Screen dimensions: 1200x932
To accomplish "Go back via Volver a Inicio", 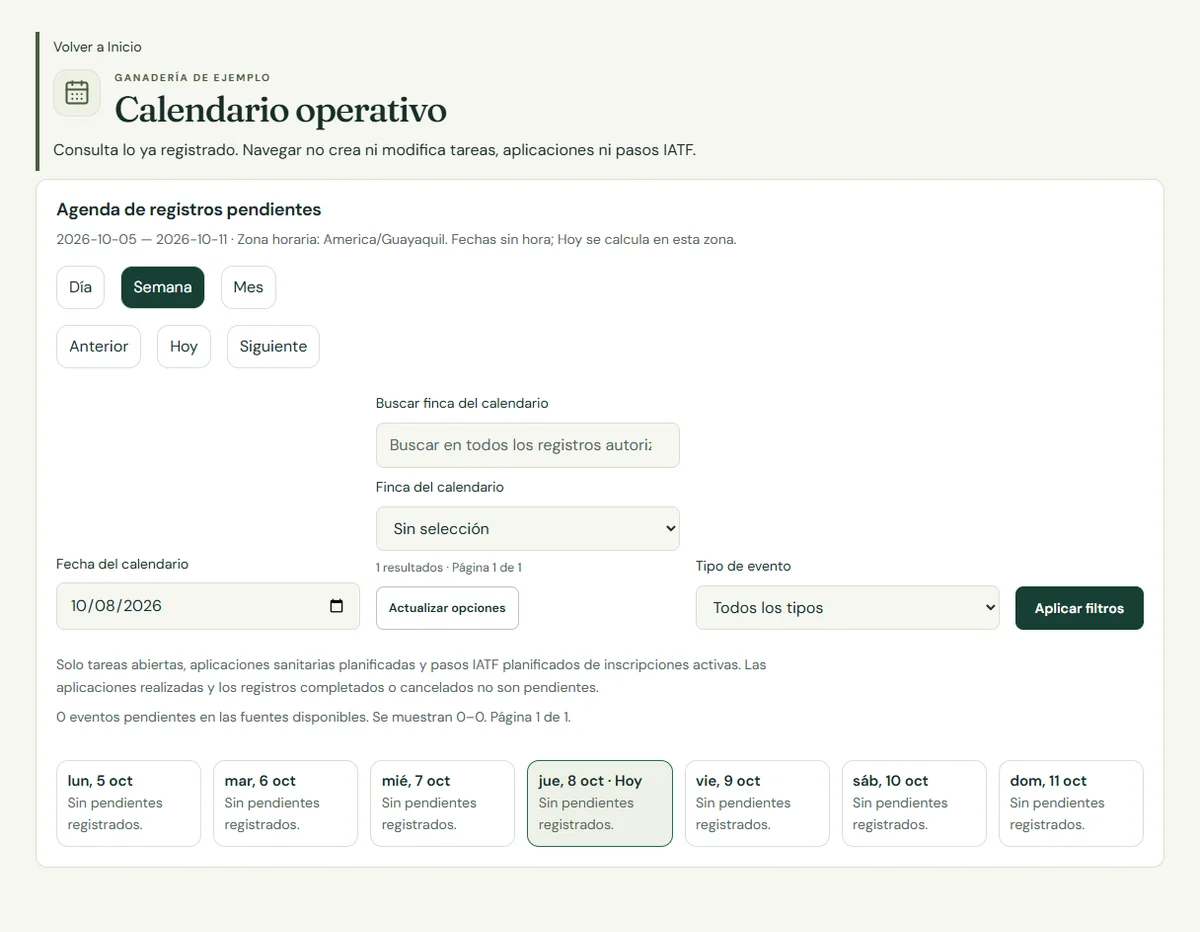I will pyautogui.click(x=97, y=47).
